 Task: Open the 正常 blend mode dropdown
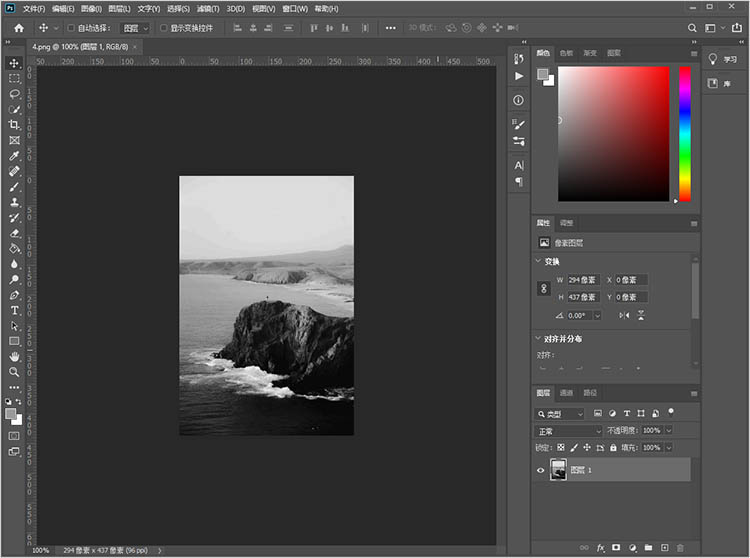point(568,430)
